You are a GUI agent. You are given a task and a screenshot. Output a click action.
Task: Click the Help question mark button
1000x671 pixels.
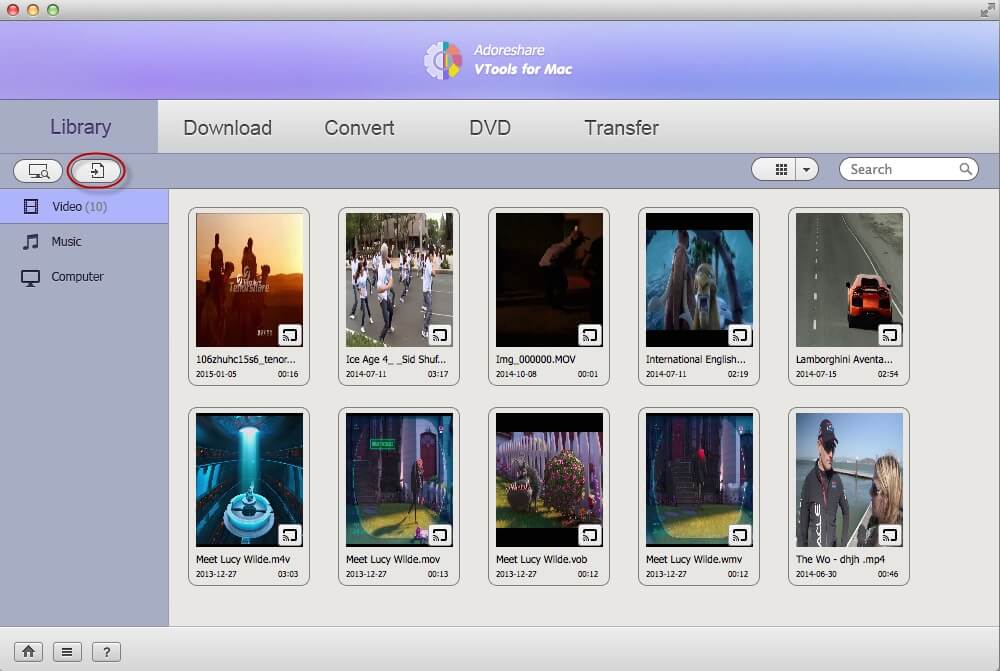tap(107, 651)
